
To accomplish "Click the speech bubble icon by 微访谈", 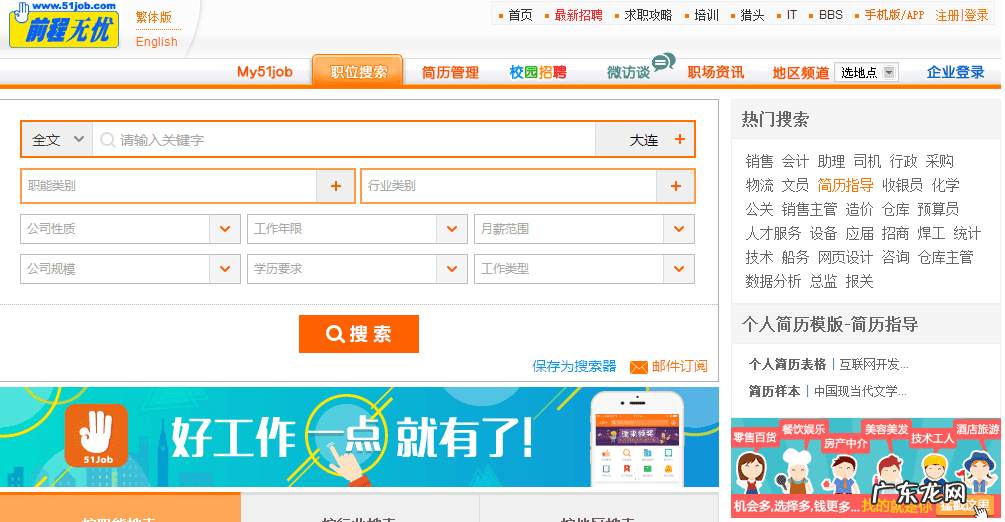I will (664, 63).
